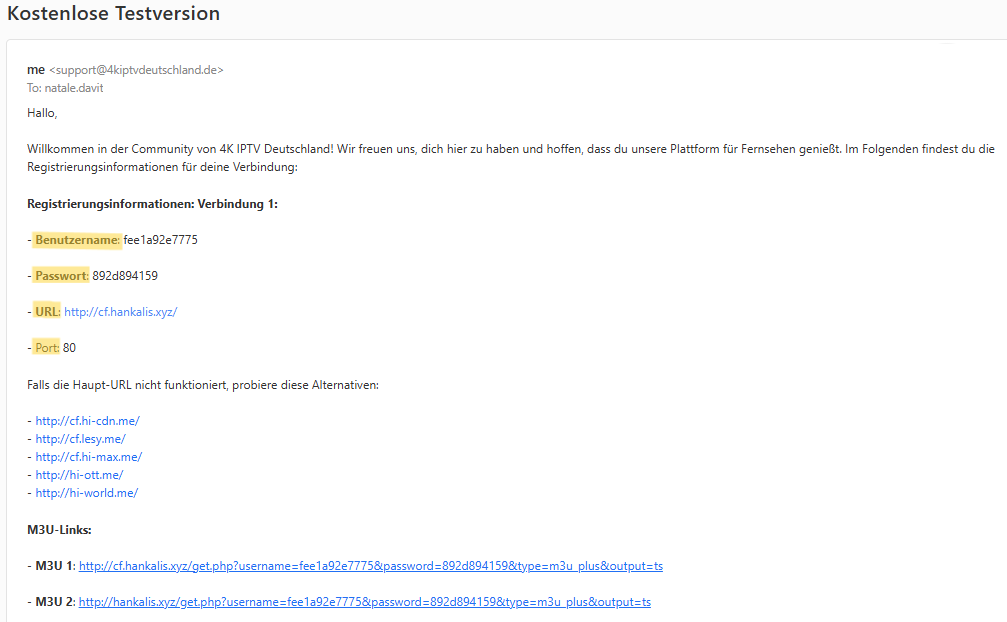
Task: Open the hi-ott.me alternative link
Action: (x=79, y=475)
